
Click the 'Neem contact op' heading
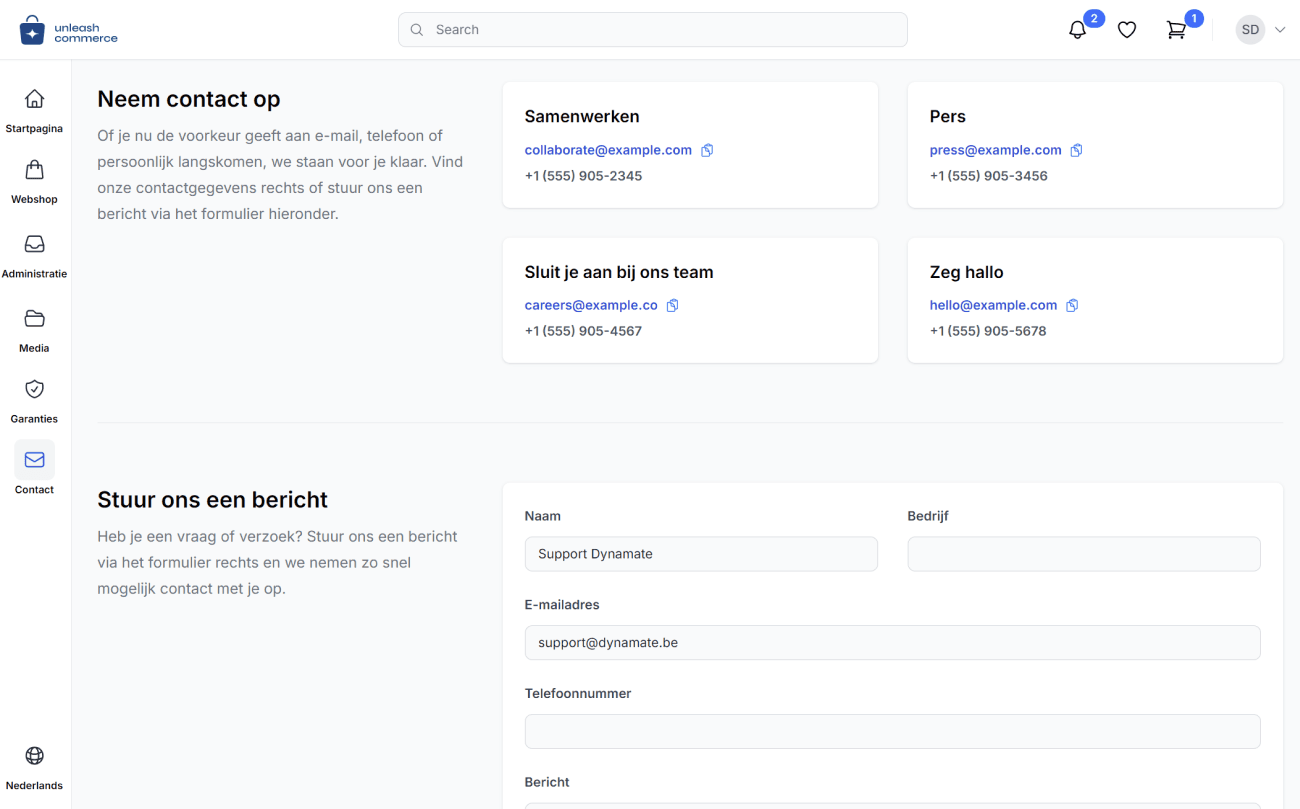coord(189,99)
